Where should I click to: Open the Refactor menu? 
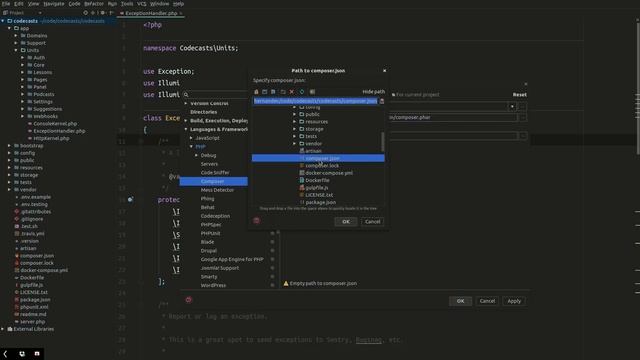click(x=94, y=4)
